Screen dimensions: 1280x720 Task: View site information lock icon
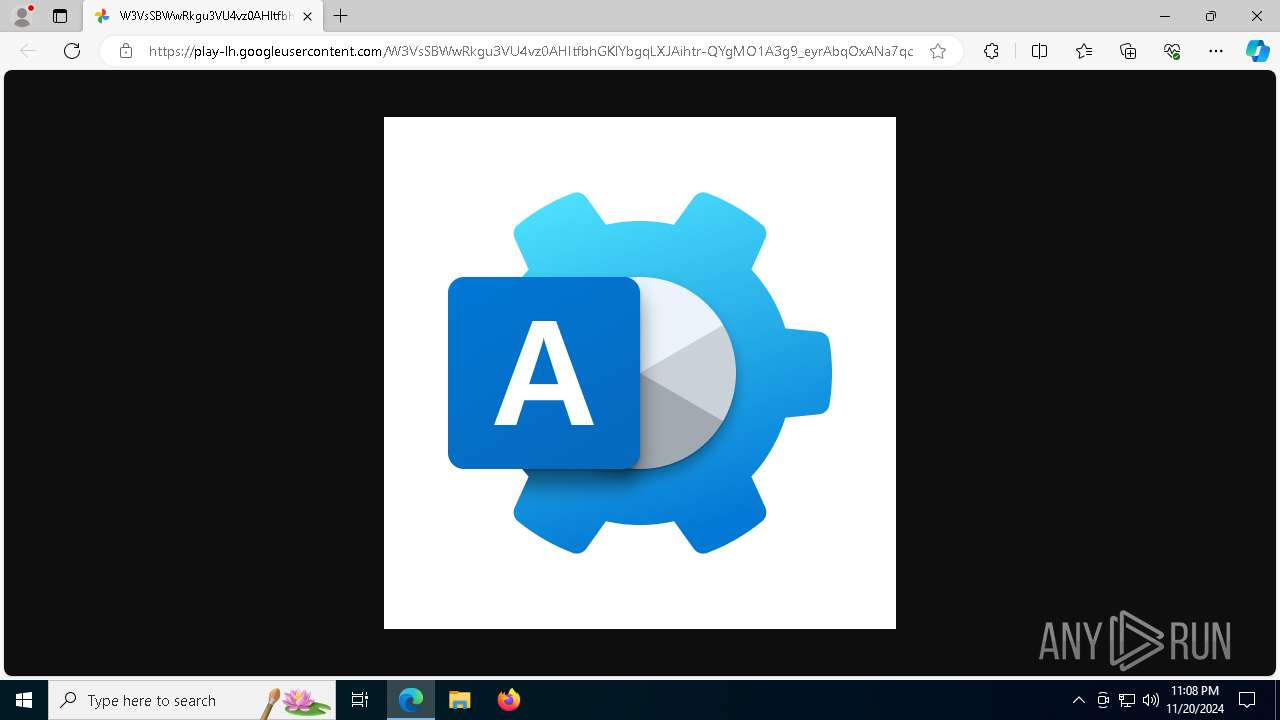click(x=126, y=51)
